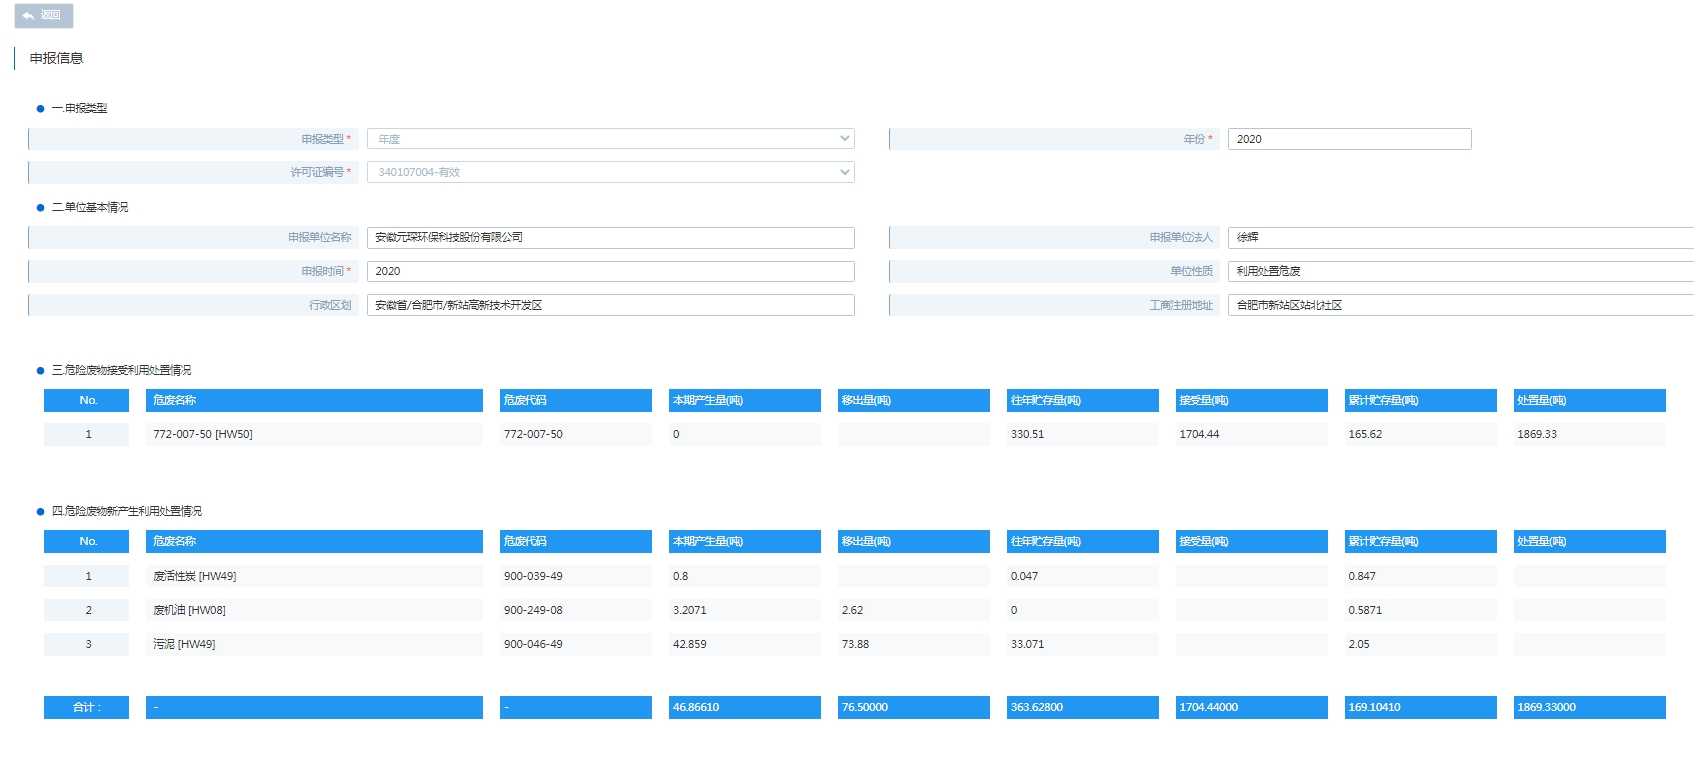The height and width of the screenshot is (773, 1694).
Task: Click the 废机油 [HW08] table cell
Action: tap(313, 611)
